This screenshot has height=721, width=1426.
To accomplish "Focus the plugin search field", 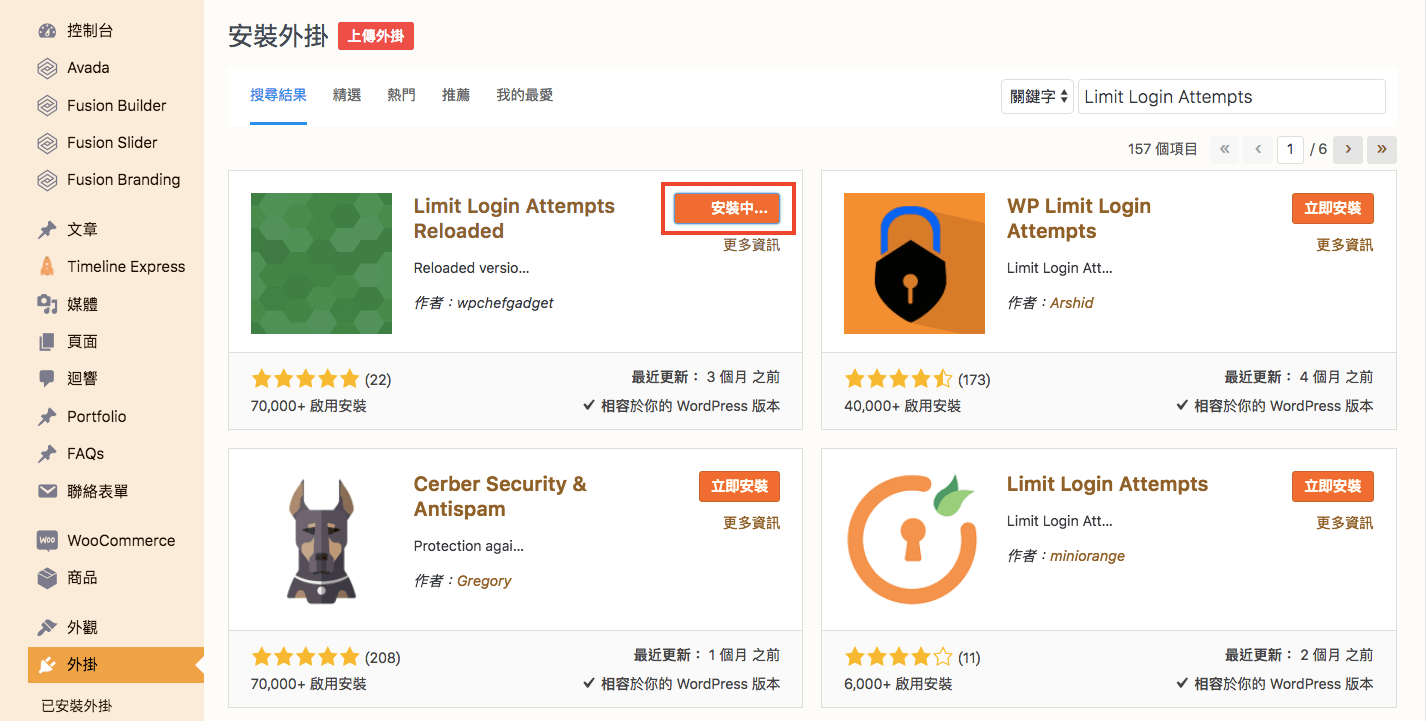I will pos(1232,97).
